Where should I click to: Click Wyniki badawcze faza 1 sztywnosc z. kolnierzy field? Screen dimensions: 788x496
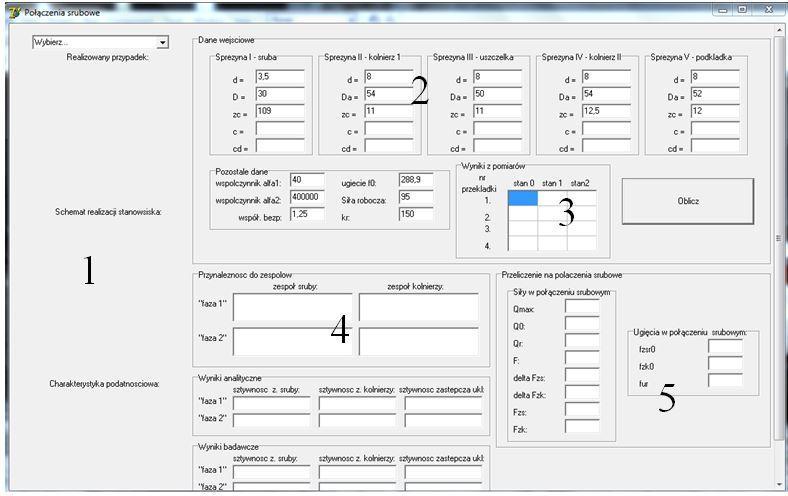pos(358,472)
